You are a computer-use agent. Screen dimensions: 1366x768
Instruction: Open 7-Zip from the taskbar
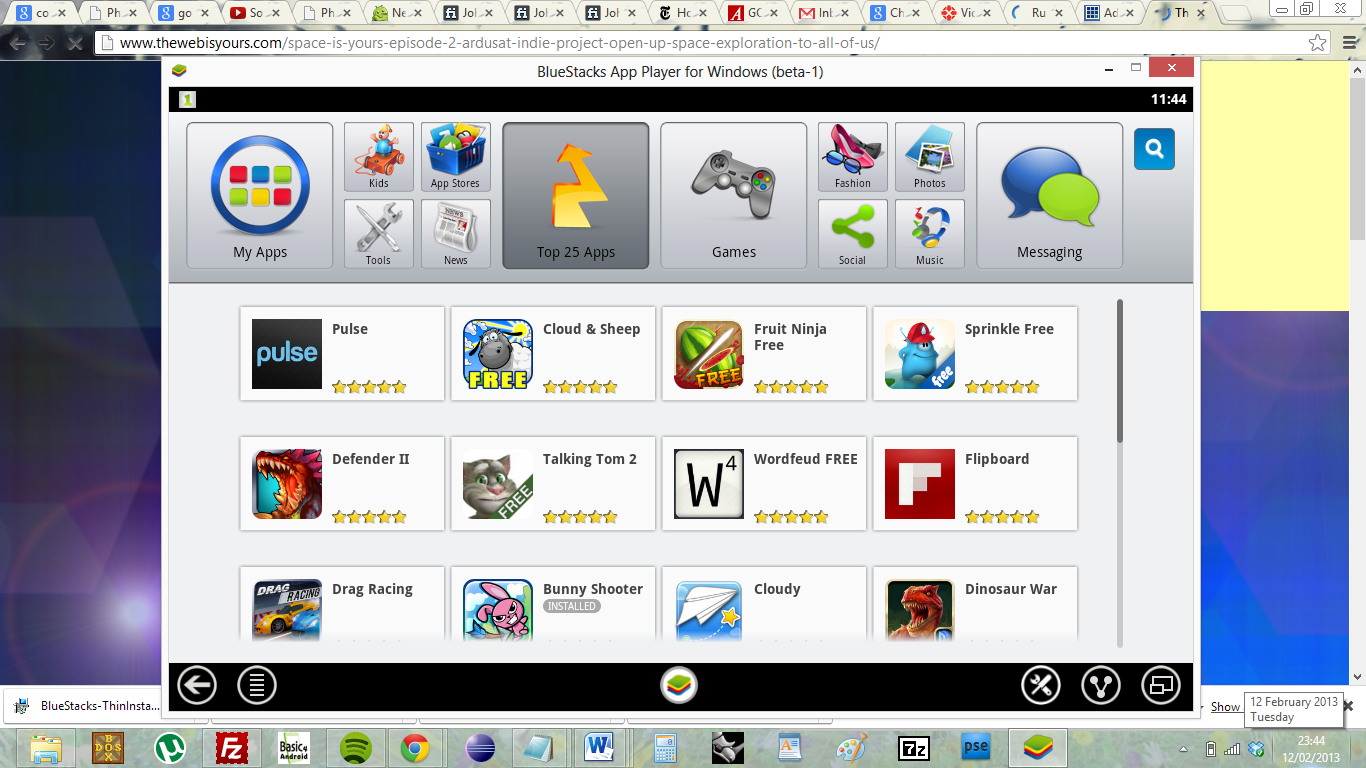(x=913, y=747)
